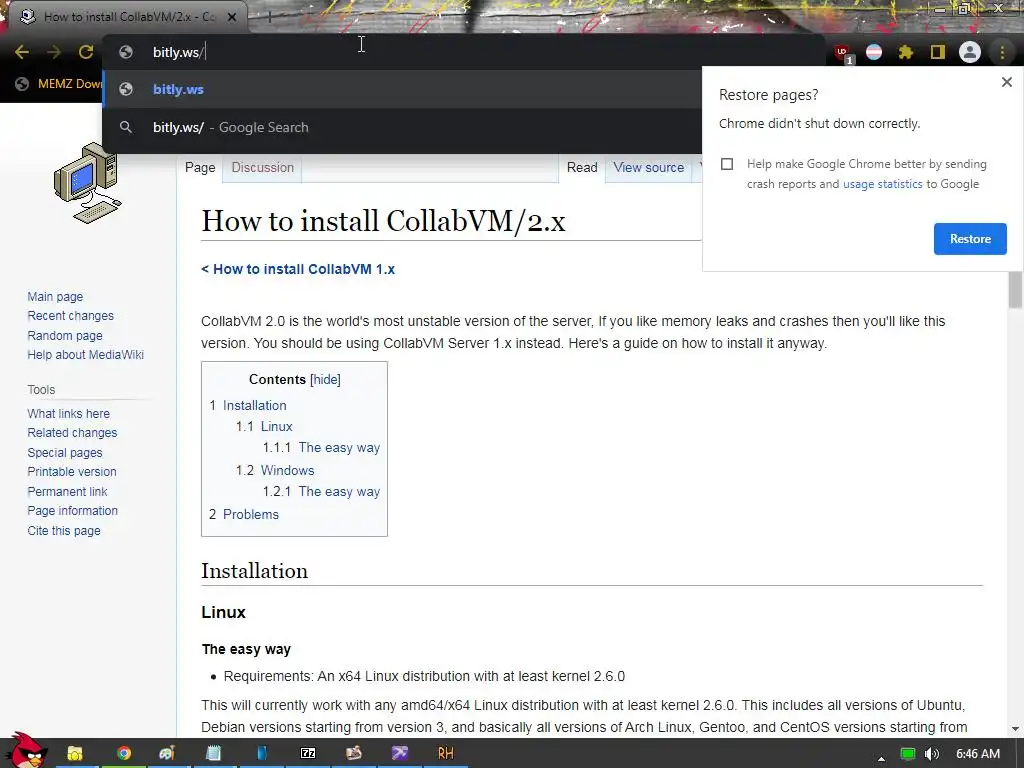
Task: Follow How to install CollabVM 1.x link
Action: pyautogui.click(x=298, y=269)
